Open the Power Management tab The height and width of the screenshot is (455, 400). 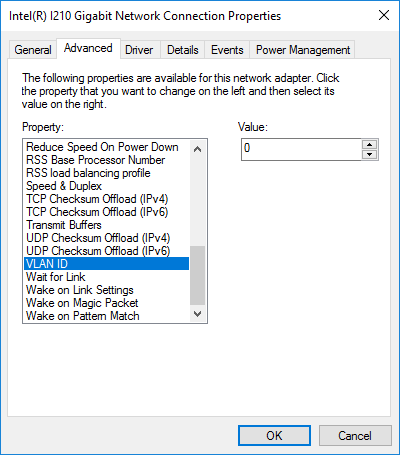point(303,50)
